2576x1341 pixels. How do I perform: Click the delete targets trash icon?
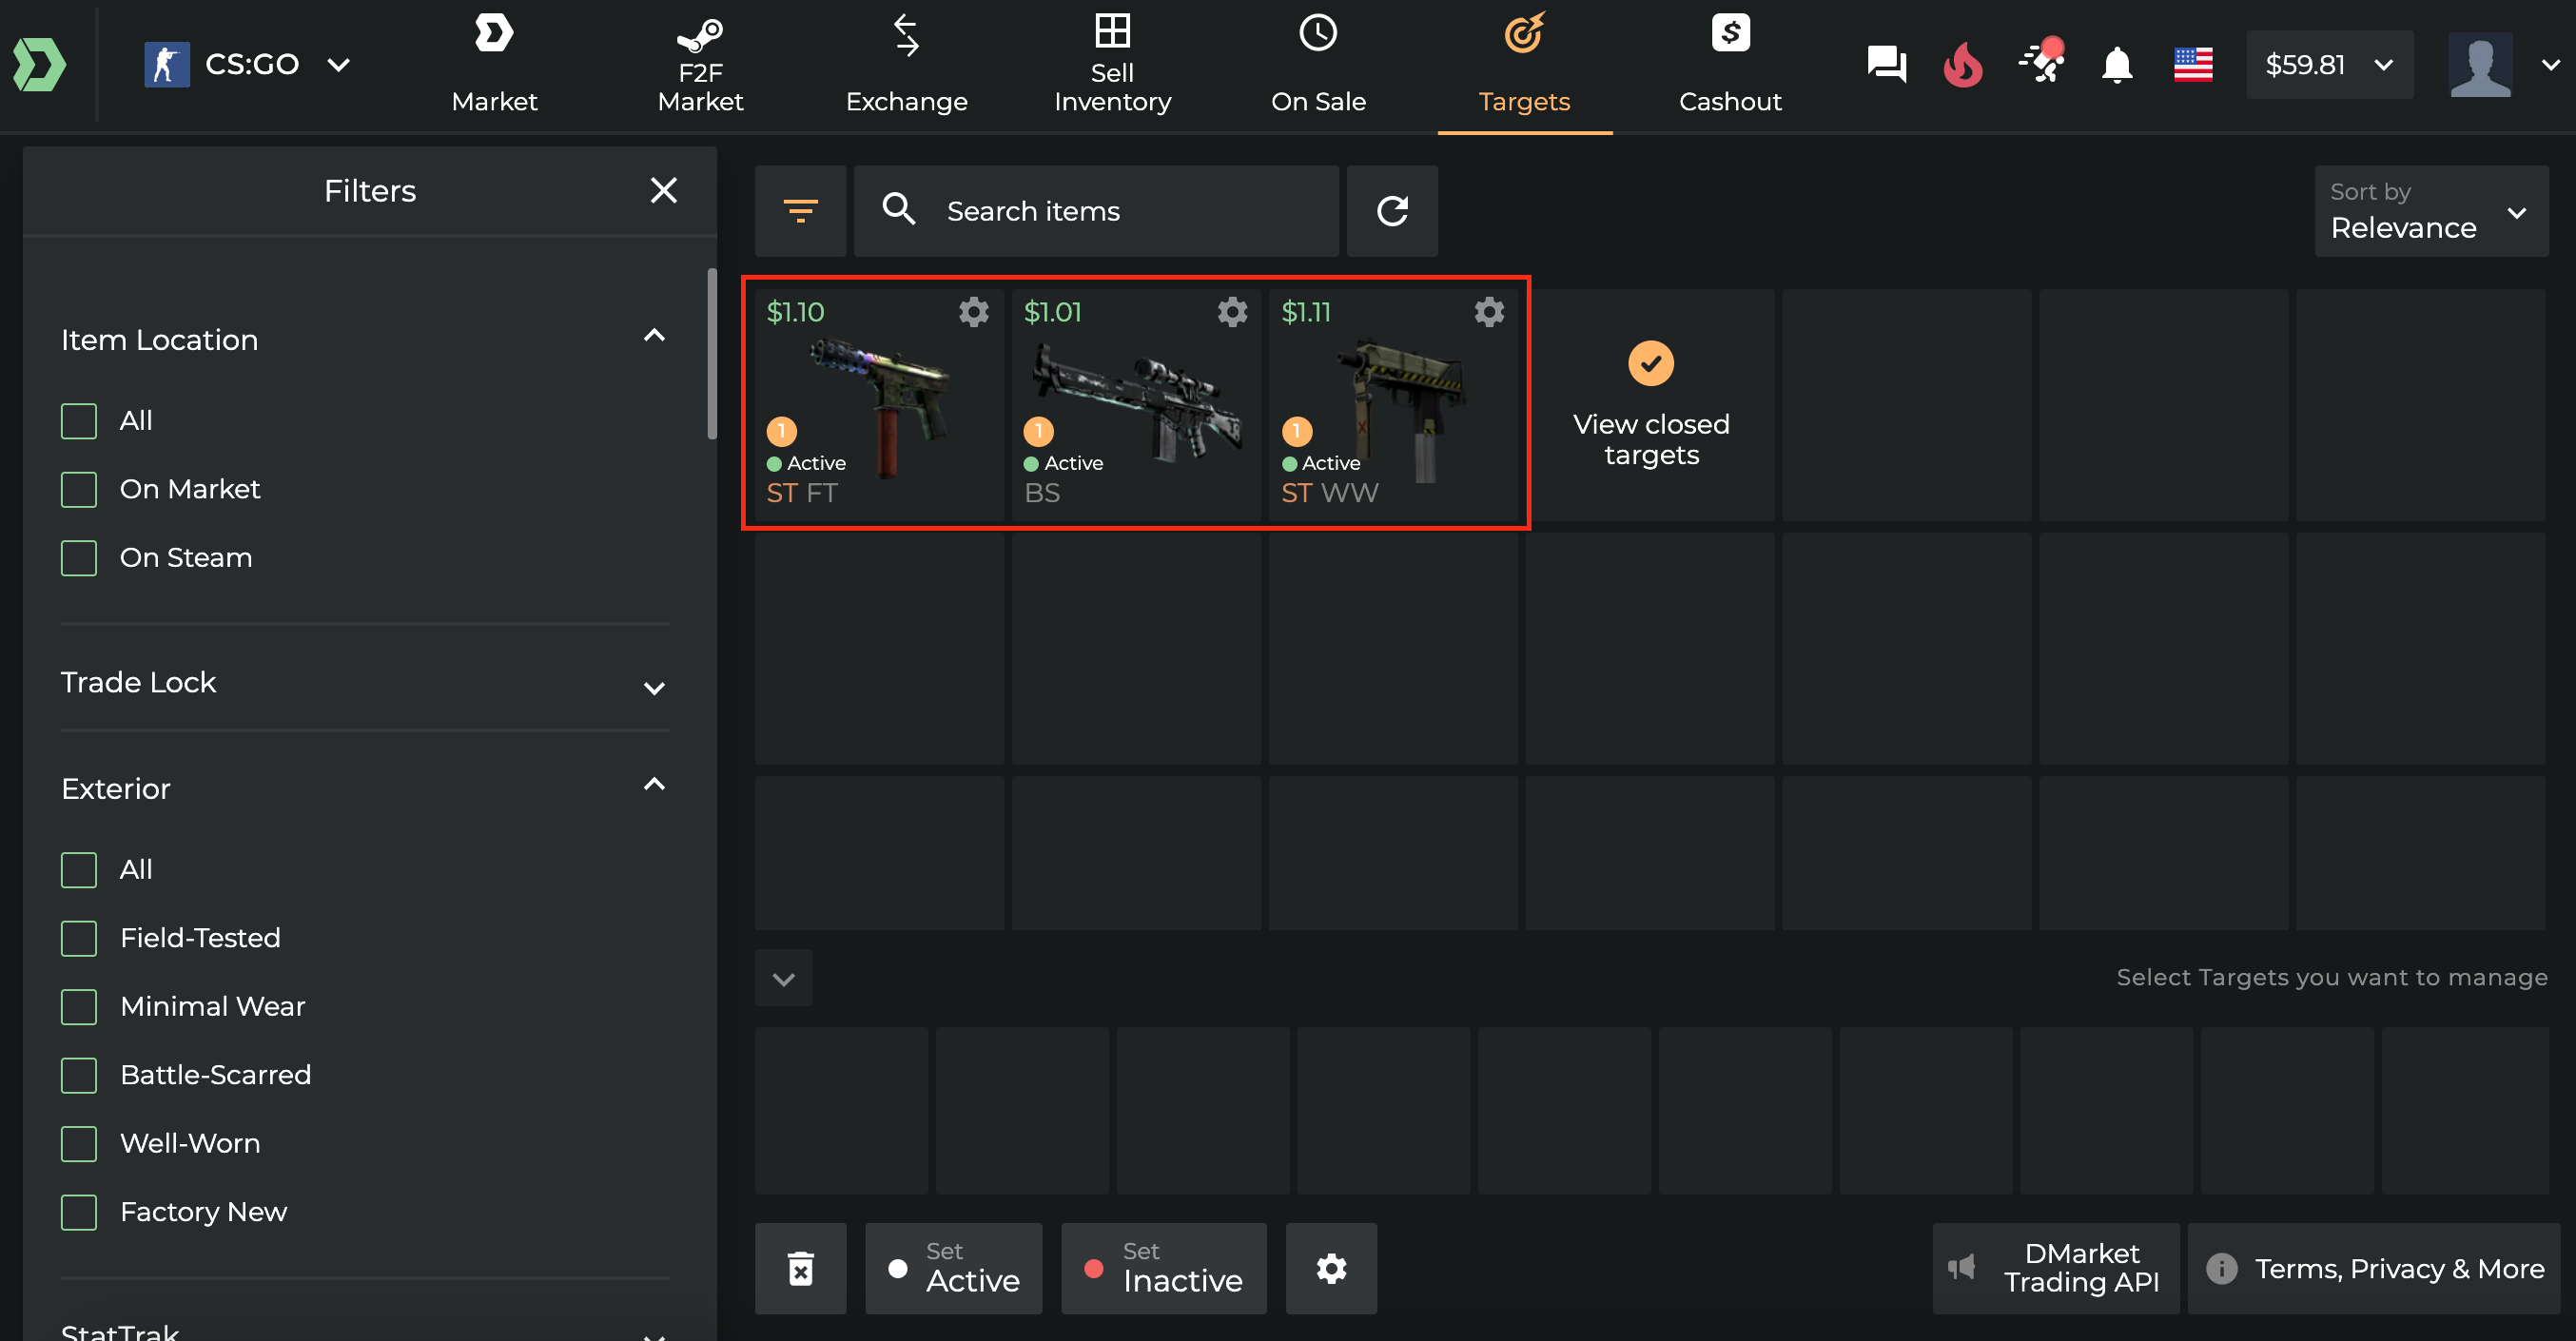point(800,1268)
